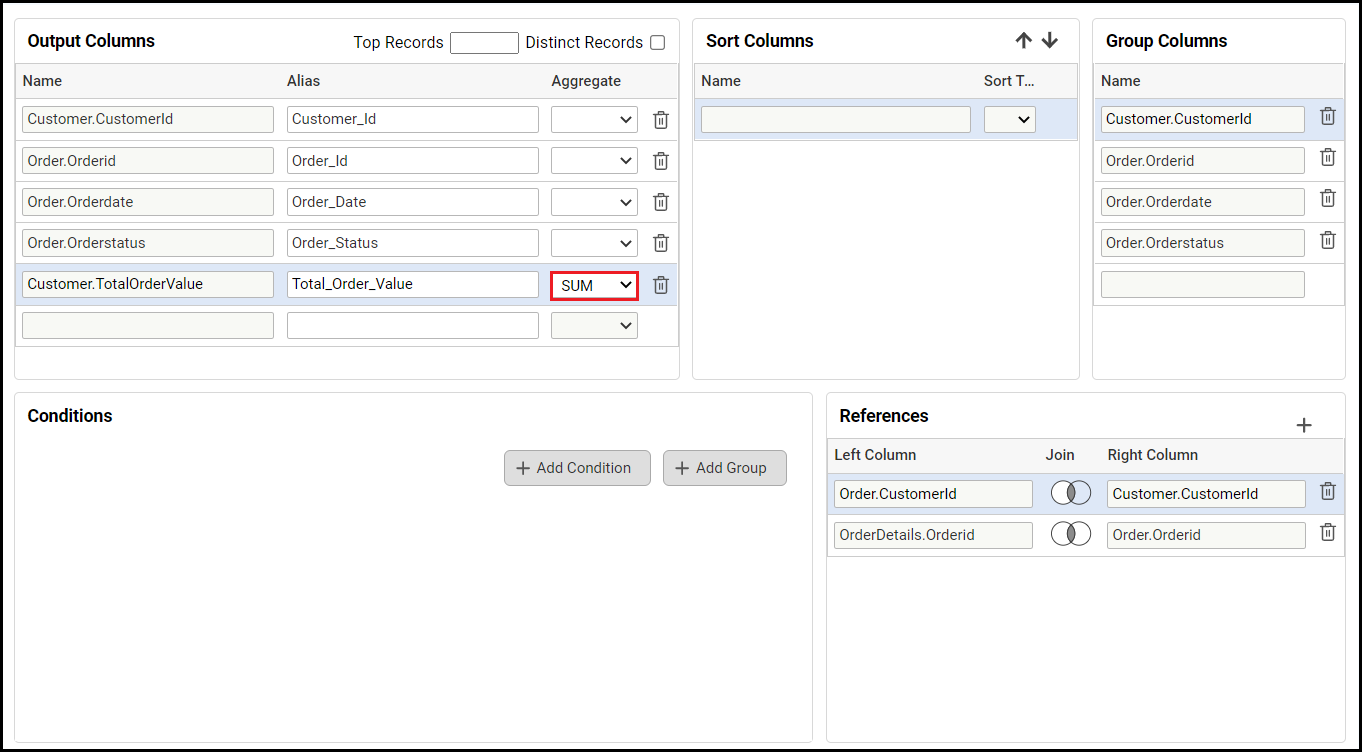Remove Order.Orderstatus from Group Columns

pos(1328,240)
